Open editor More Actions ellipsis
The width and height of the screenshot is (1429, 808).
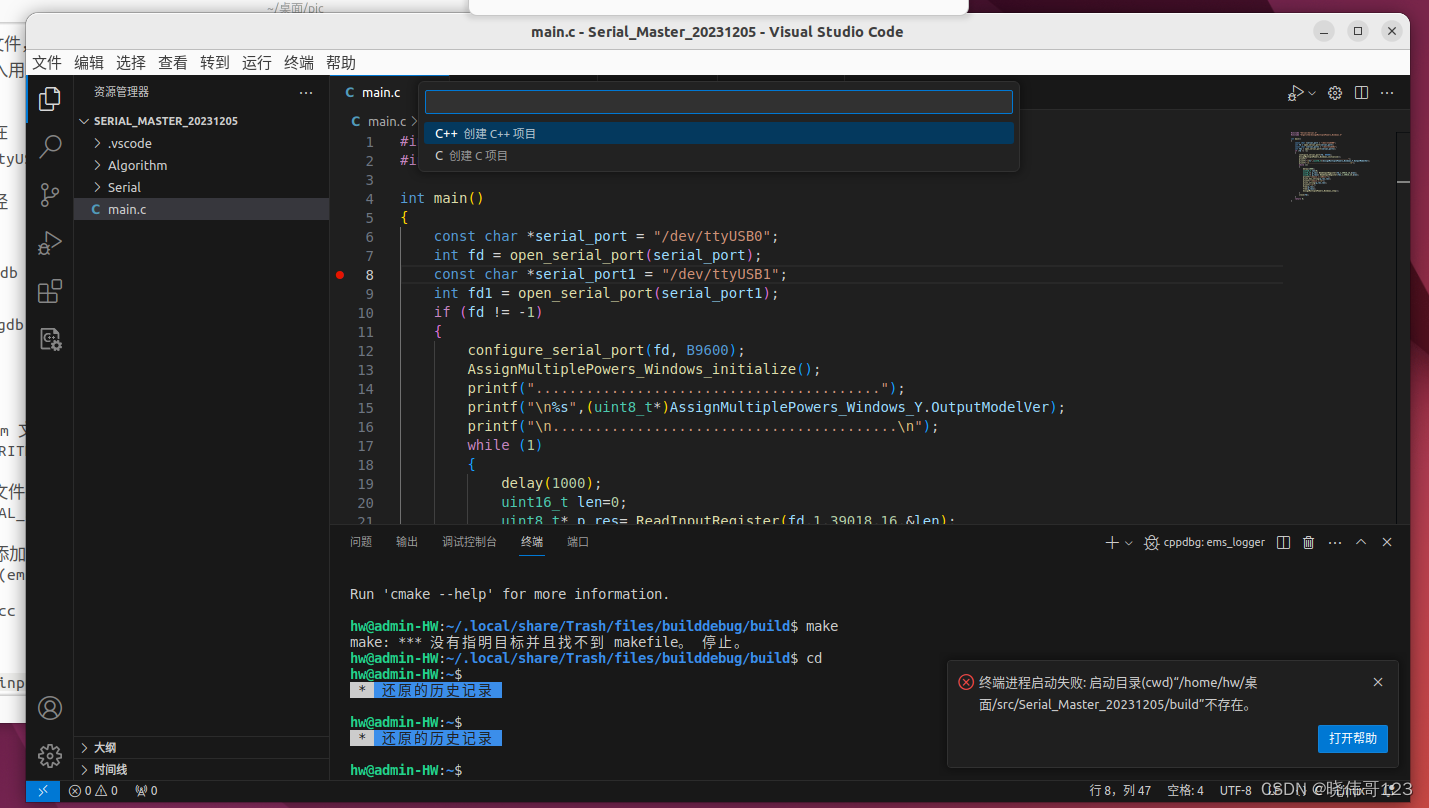[x=1387, y=93]
